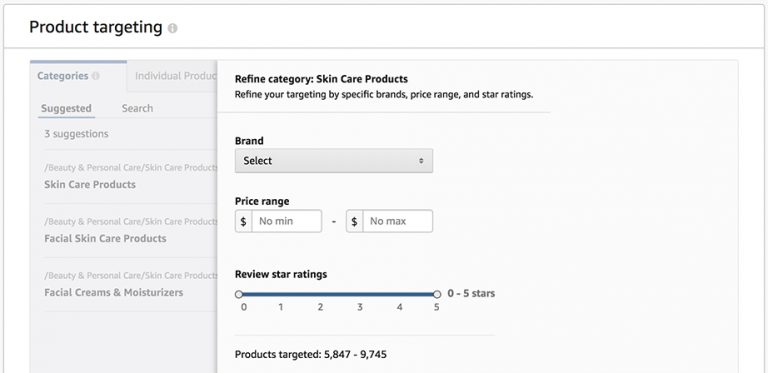Click the Price range label
This screenshot has width=768, height=373.
262,201
